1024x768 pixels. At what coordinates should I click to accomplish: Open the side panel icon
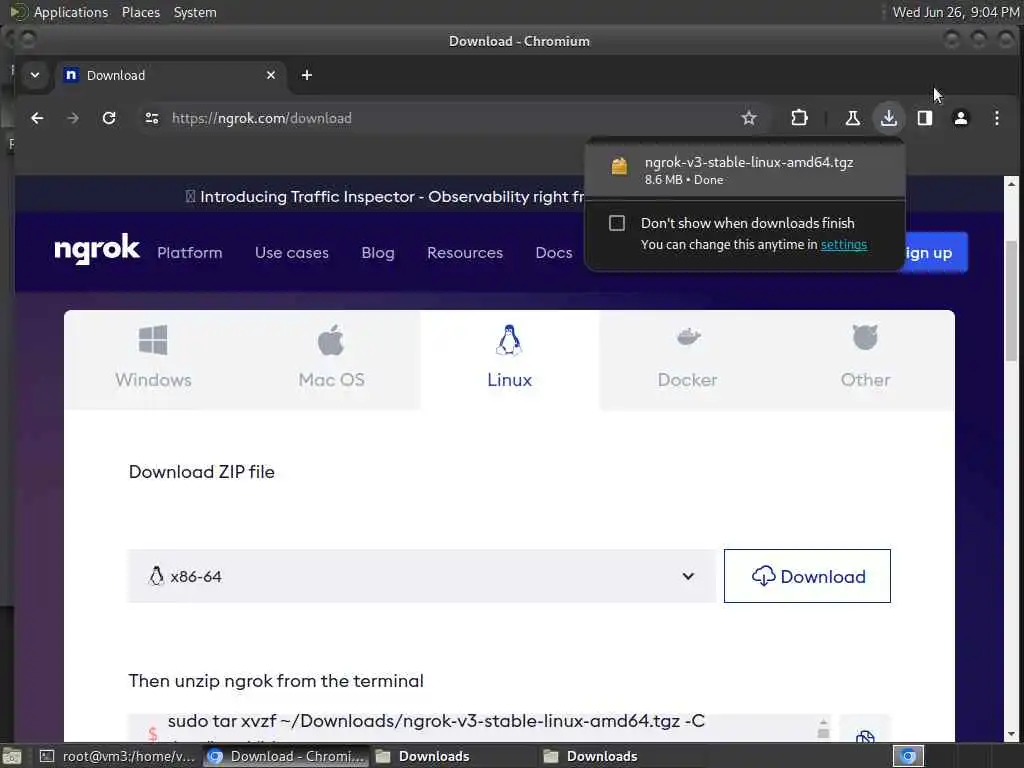[x=925, y=118]
